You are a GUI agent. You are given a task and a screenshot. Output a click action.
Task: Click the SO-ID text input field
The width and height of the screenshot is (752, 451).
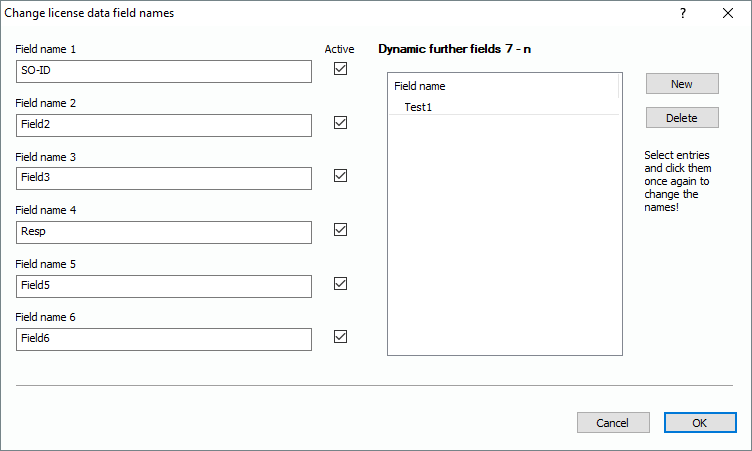point(164,71)
